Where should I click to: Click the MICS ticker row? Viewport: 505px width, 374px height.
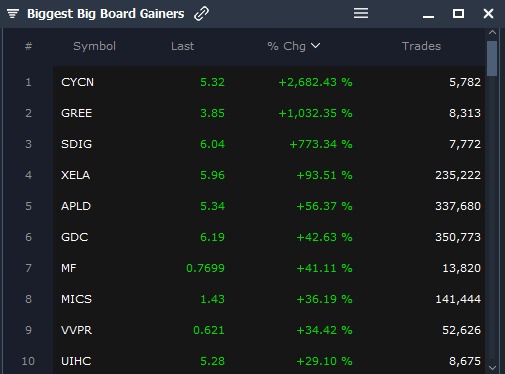[x=269, y=299]
